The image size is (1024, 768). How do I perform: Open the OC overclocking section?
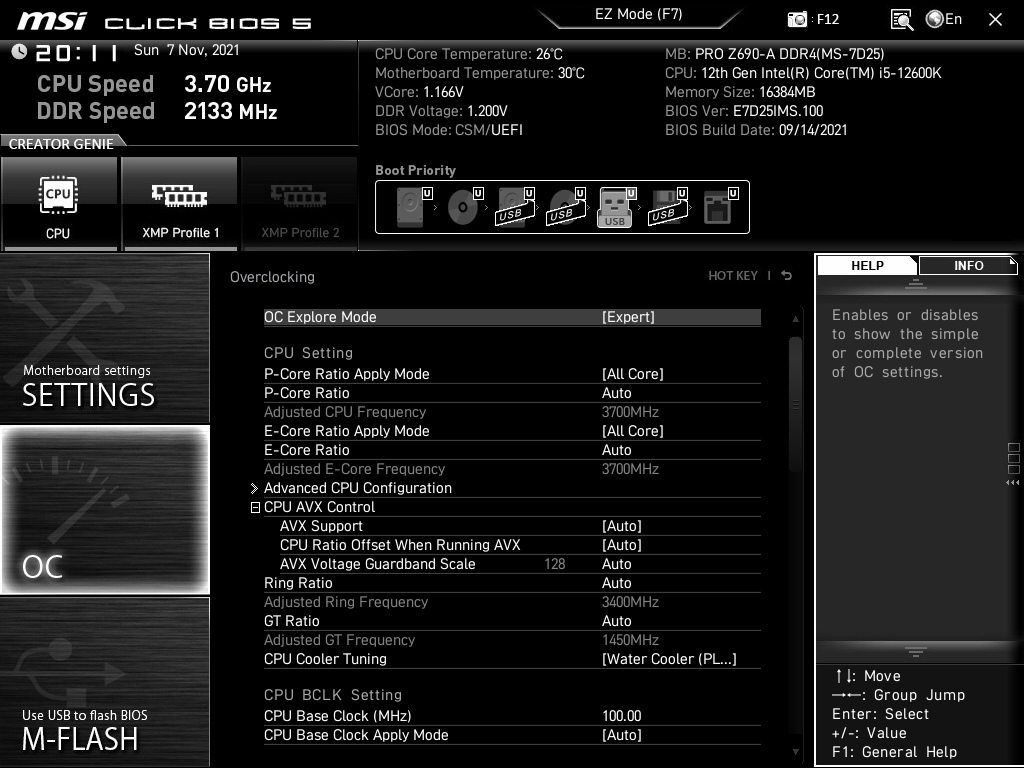104,510
